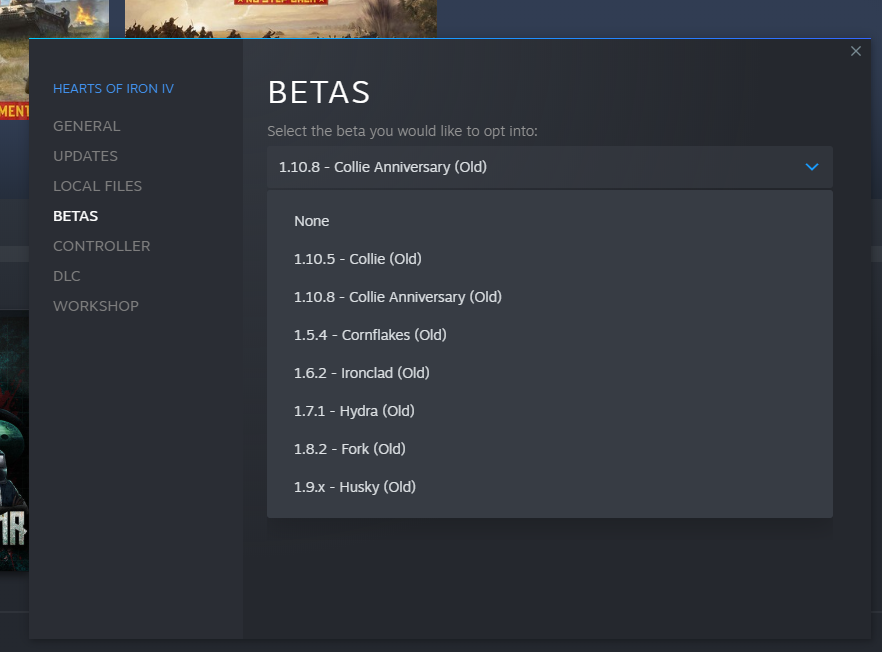Pick the 1.6.2 Ironclad (Old) beta
Image resolution: width=882 pixels, height=652 pixels.
tap(361, 372)
